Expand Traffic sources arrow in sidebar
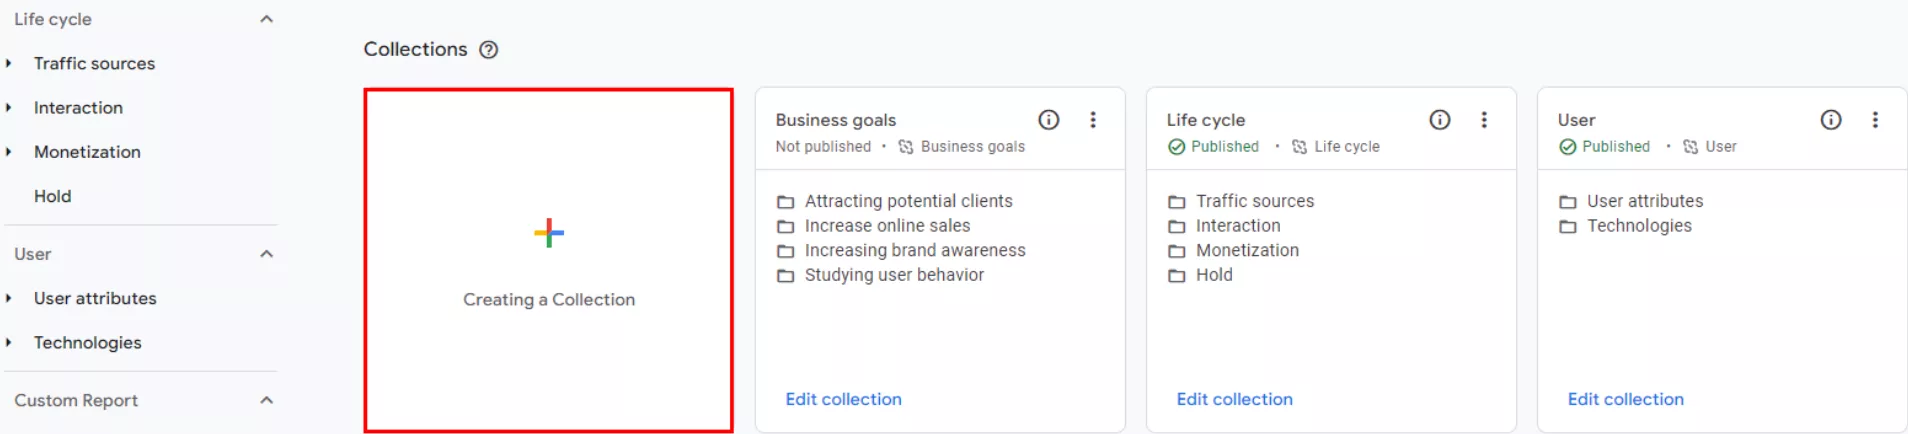 pyautogui.click(x=9, y=63)
